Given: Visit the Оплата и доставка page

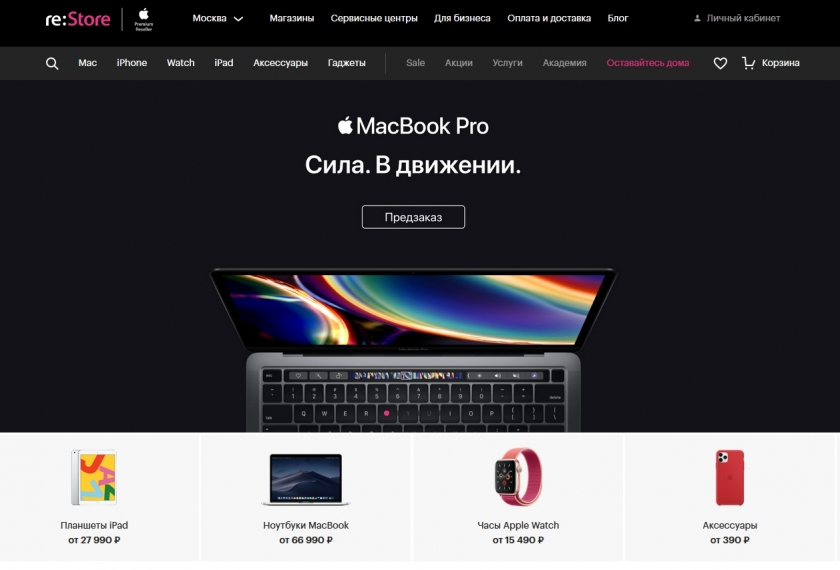Looking at the screenshot, I should [x=549, y=18].
